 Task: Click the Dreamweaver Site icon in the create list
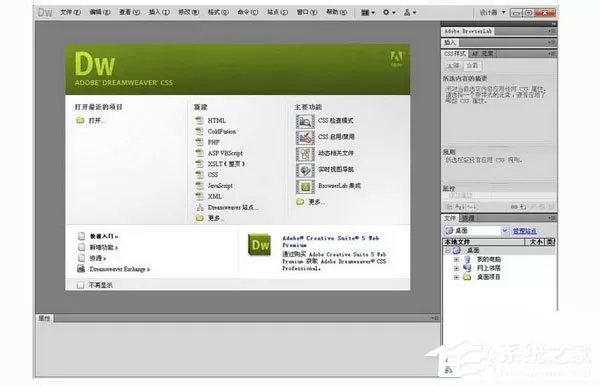200,208
